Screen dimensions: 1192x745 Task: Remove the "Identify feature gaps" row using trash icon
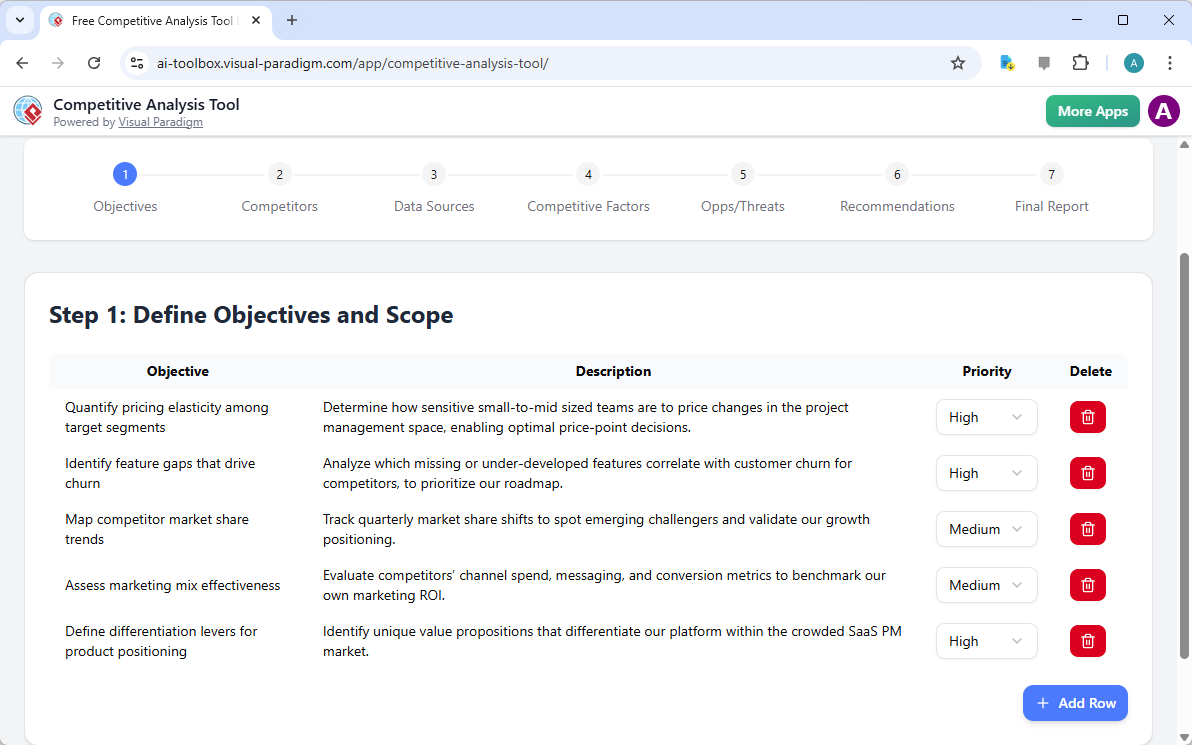tap(1087, 473)
